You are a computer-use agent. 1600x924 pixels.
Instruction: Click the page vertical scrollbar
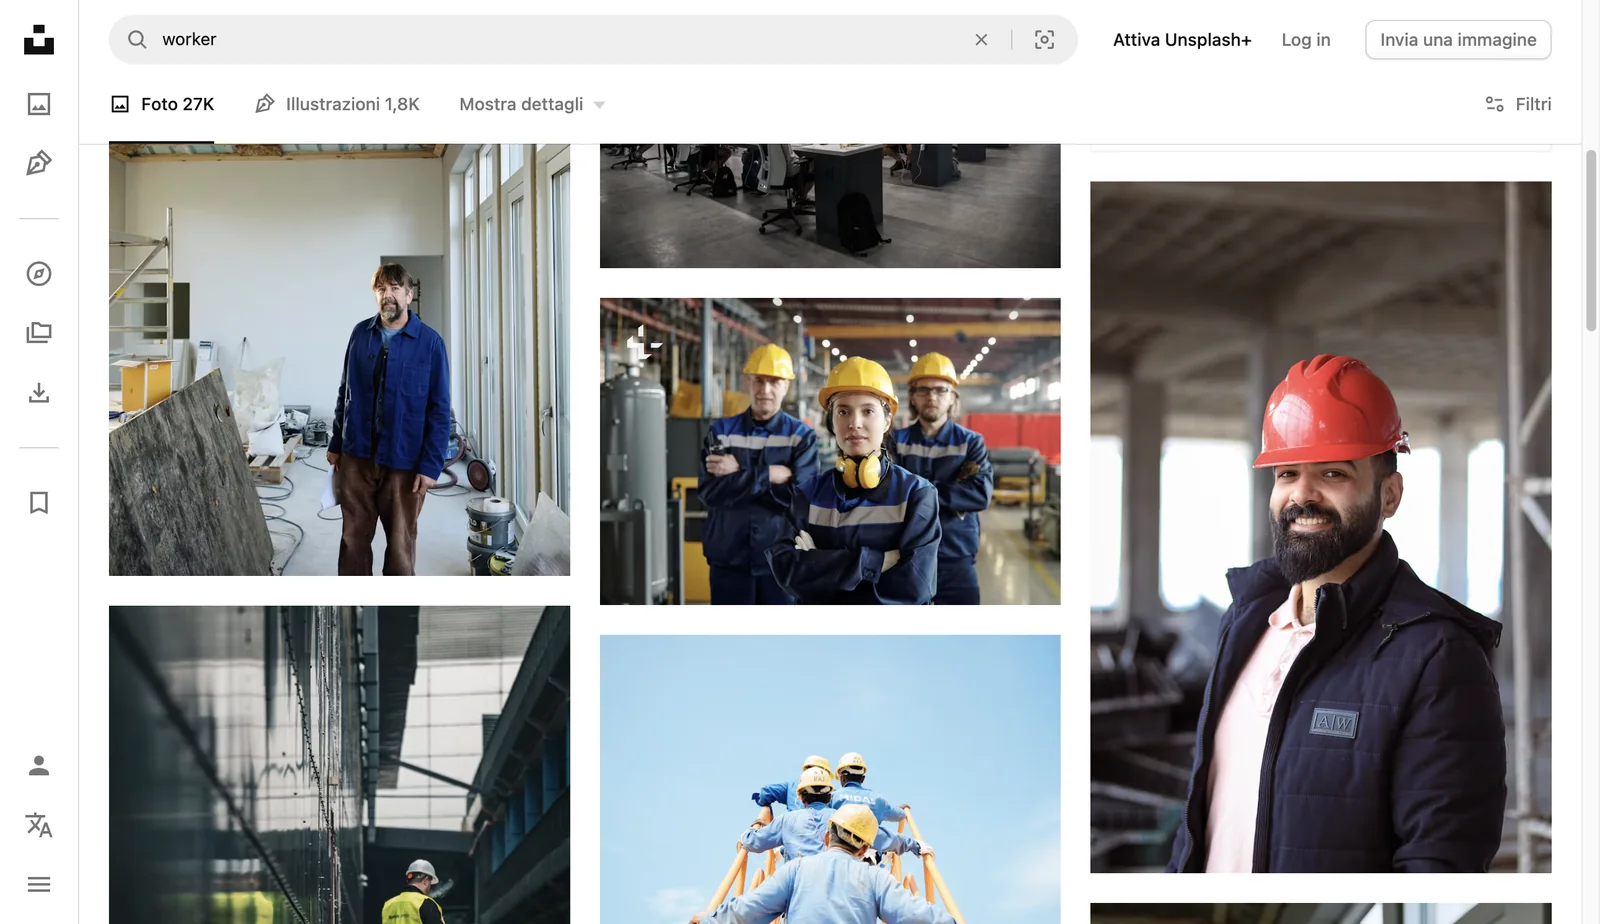(1591, 240)
